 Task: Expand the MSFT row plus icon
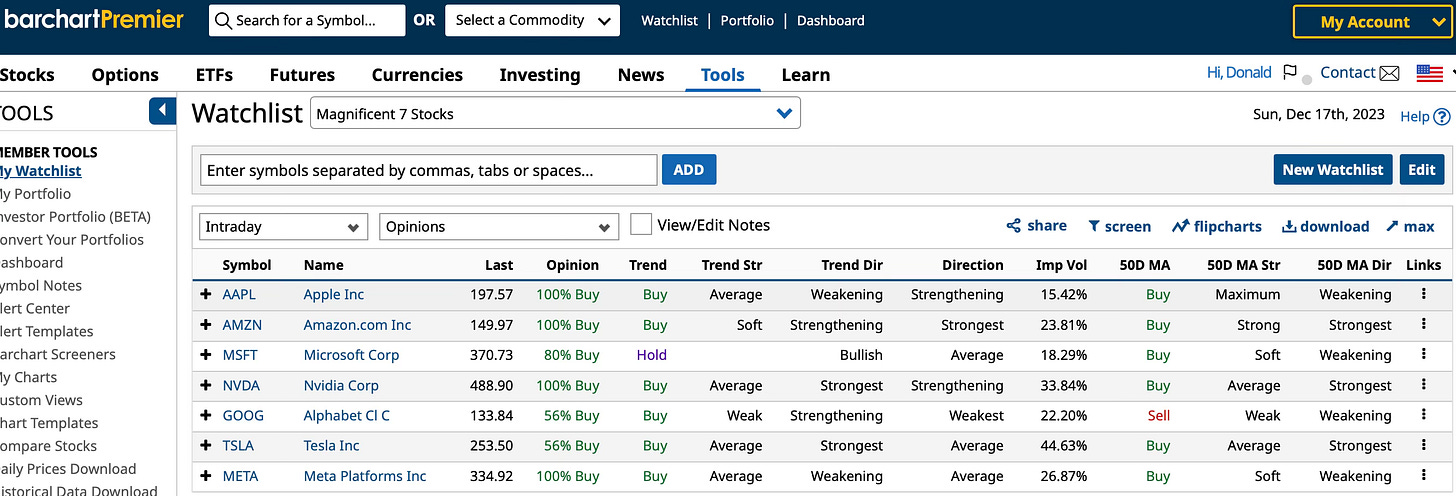206,355
